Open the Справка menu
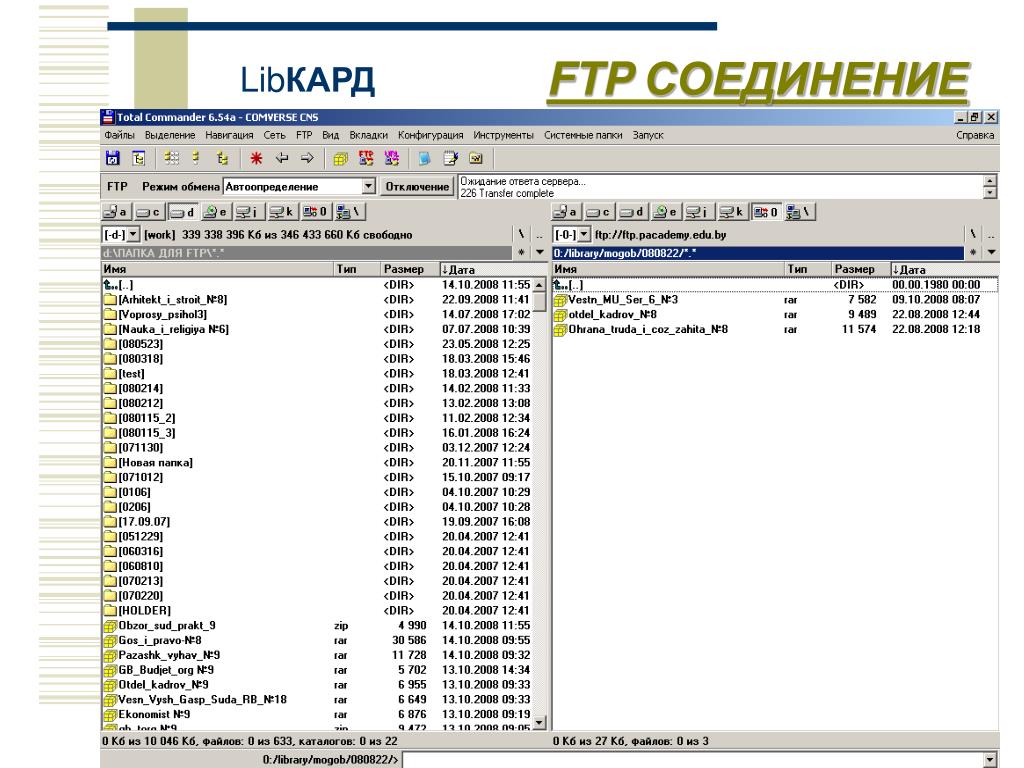This screenshot has width=1024, height=768. [x=975, y=135]
